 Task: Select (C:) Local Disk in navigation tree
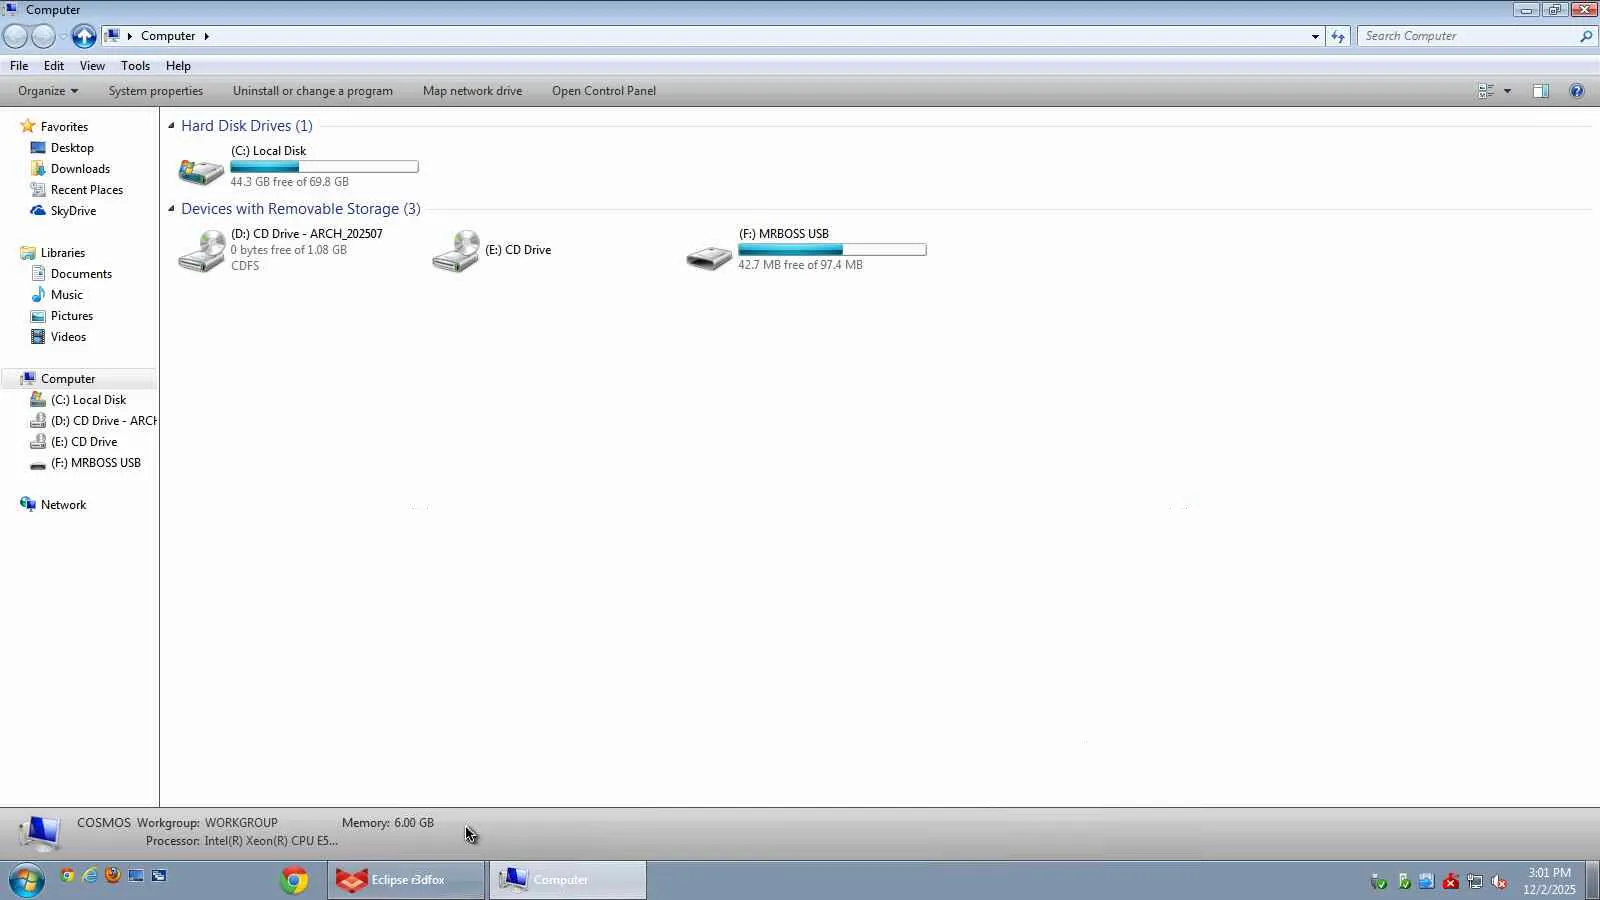(x=88, y=400)
